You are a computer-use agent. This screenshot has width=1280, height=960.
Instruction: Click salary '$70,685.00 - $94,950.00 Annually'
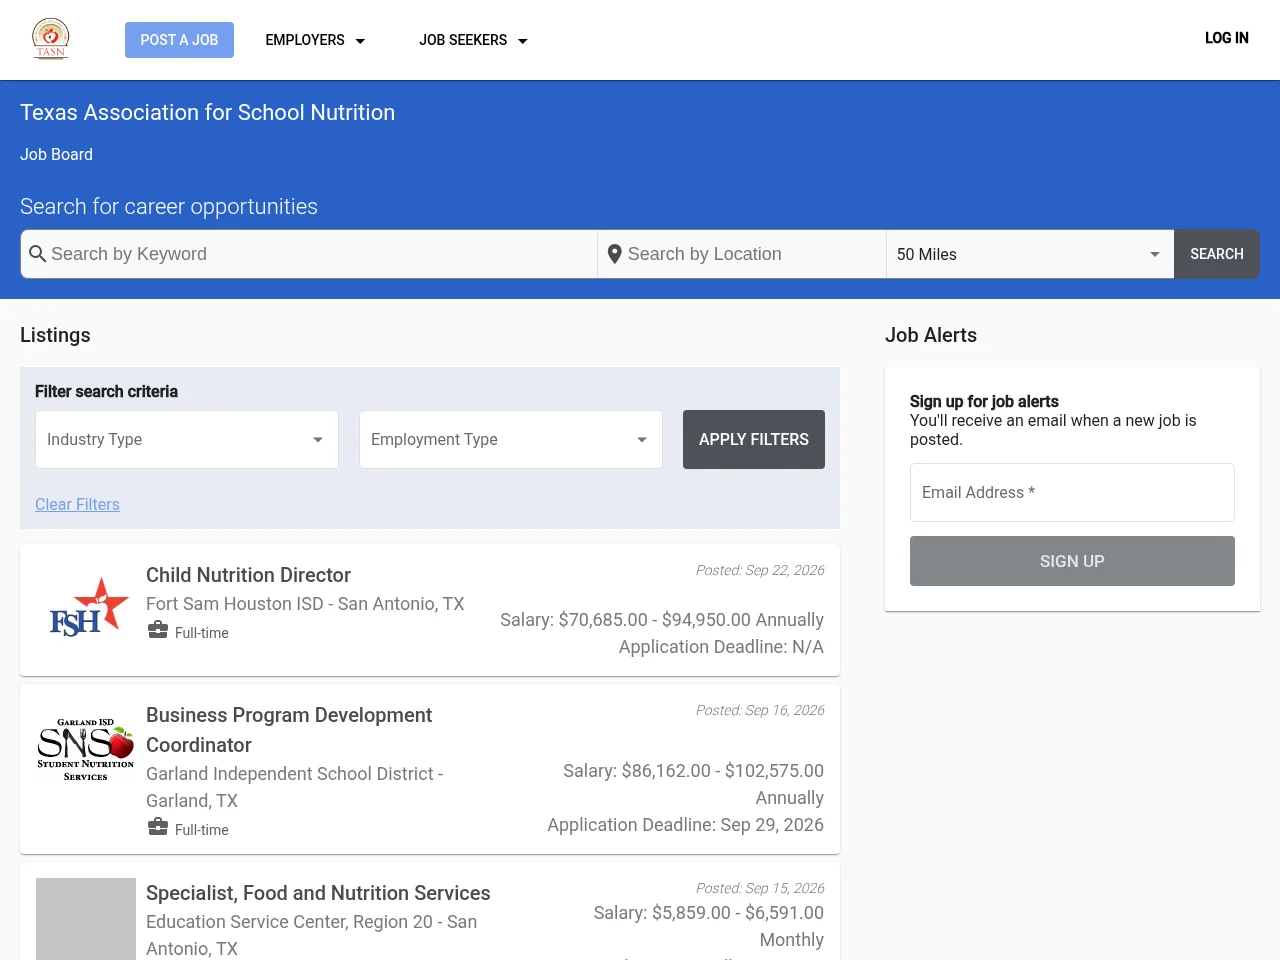[x=691, y=620]
